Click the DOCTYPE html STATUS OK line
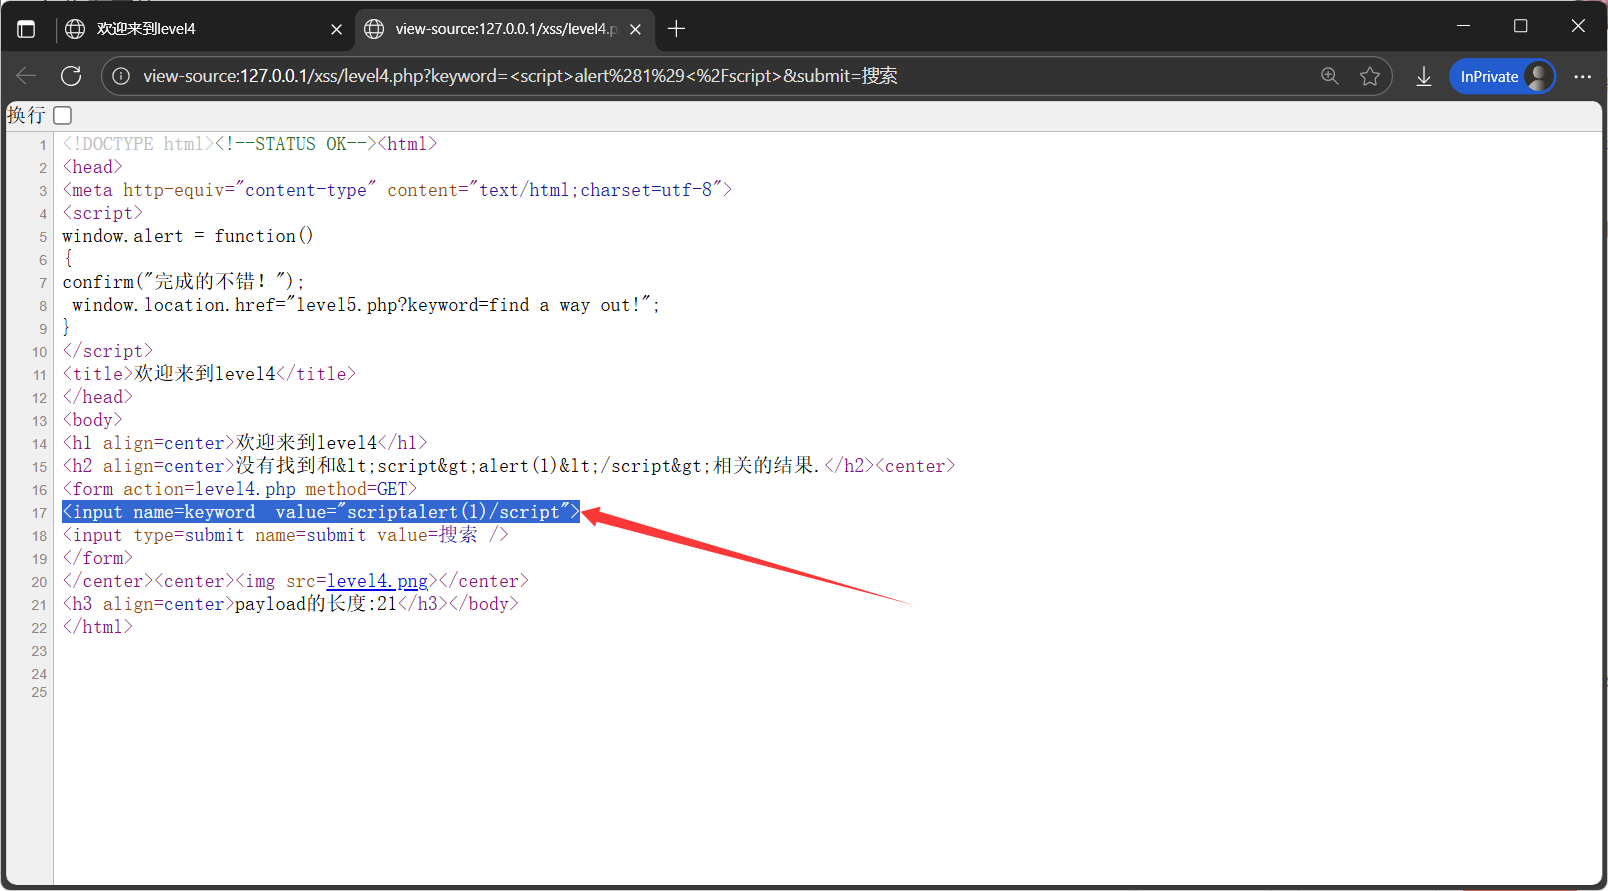Viewport: 1608px width, 891px height. (250, 144)
